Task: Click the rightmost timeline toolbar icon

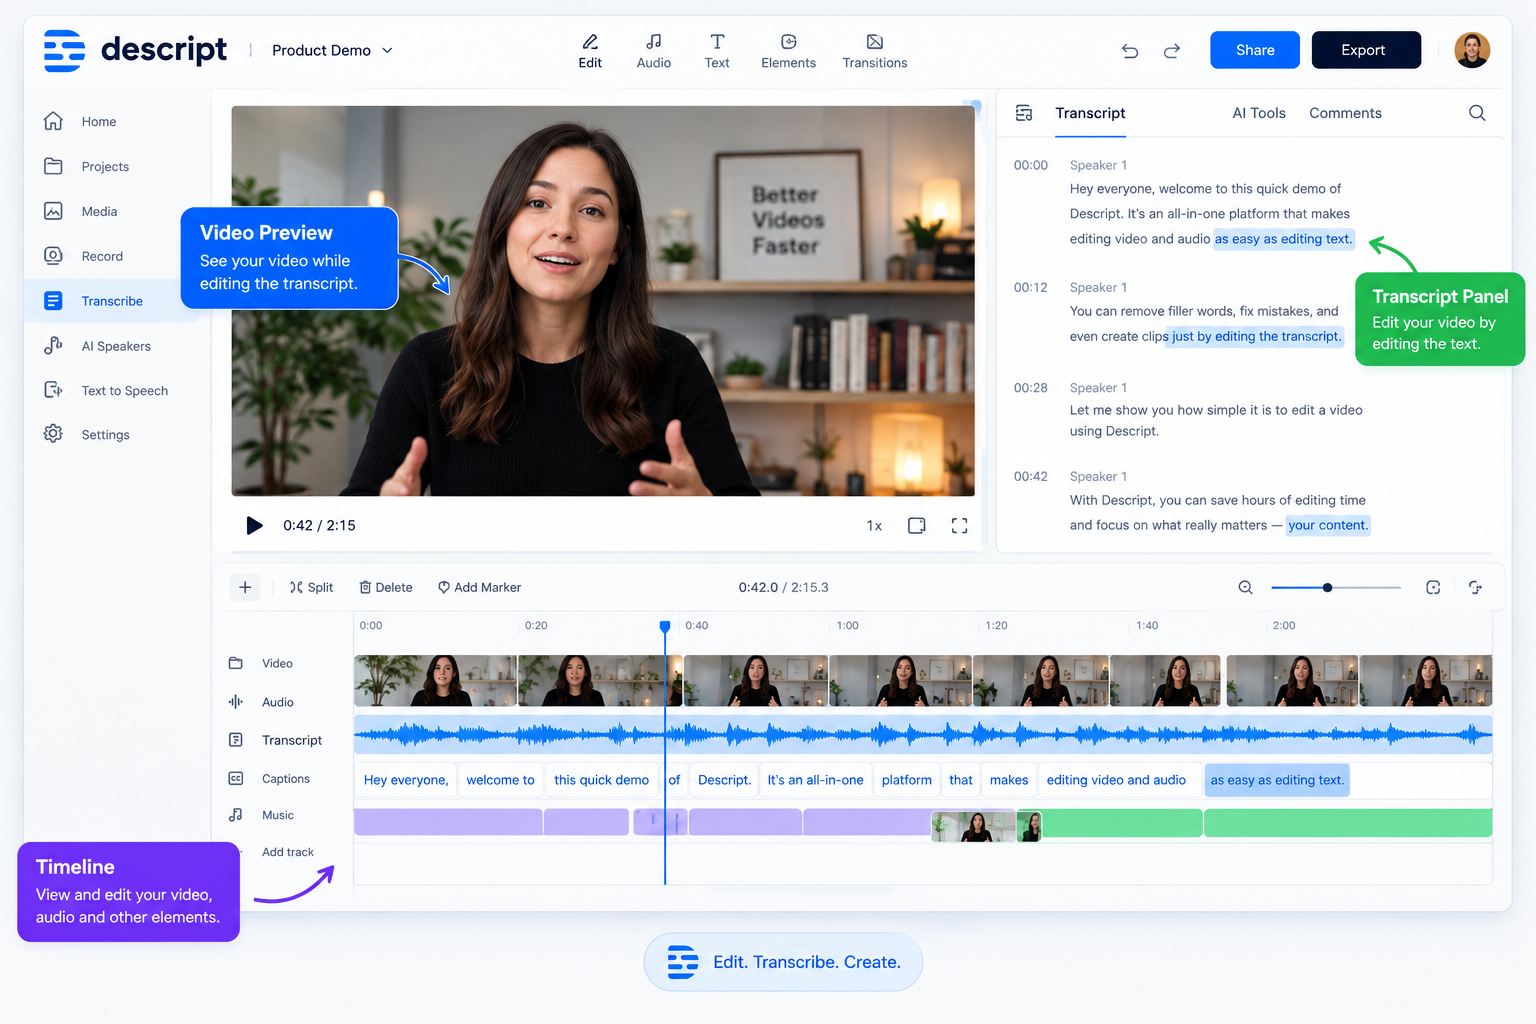Action: [x=1475, y=588]
